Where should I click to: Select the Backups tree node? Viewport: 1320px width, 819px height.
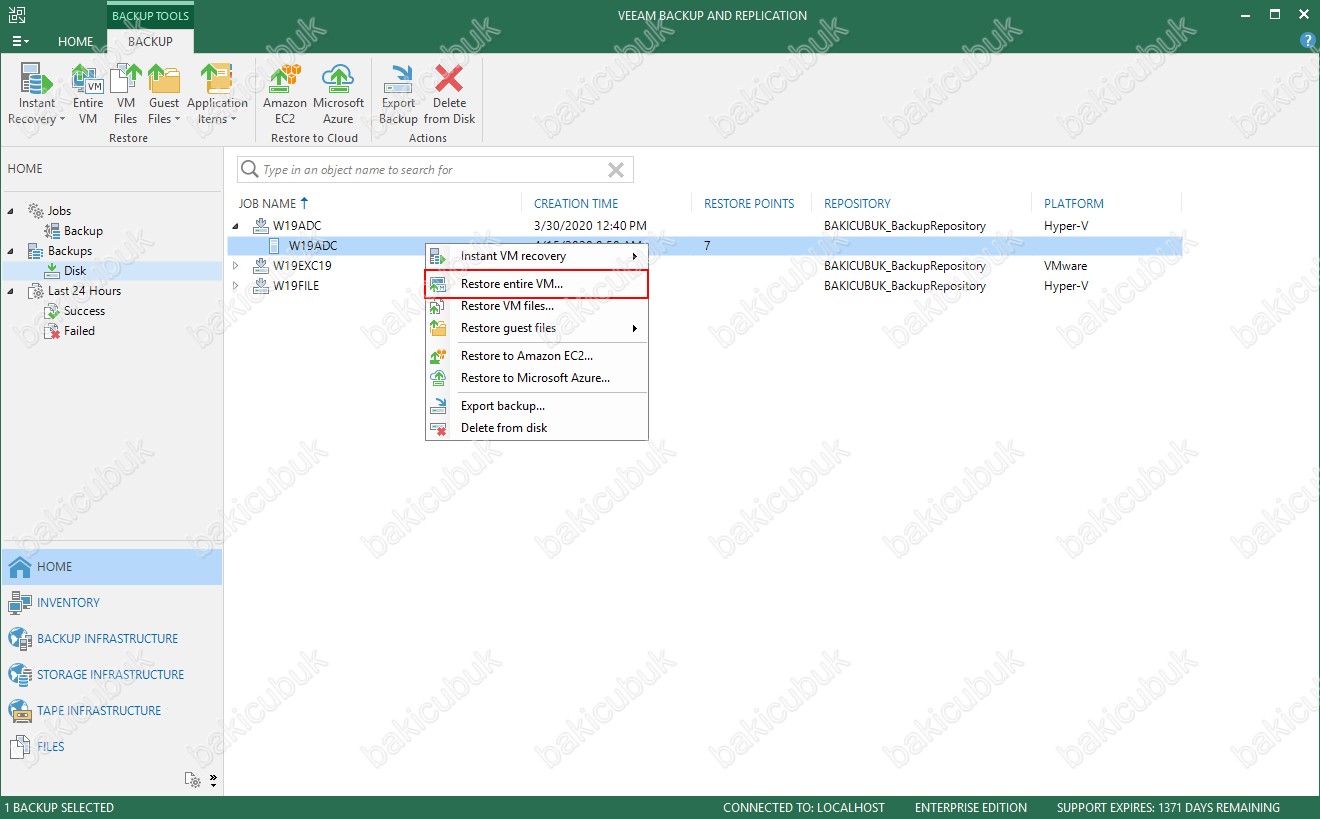click(69, 251)
